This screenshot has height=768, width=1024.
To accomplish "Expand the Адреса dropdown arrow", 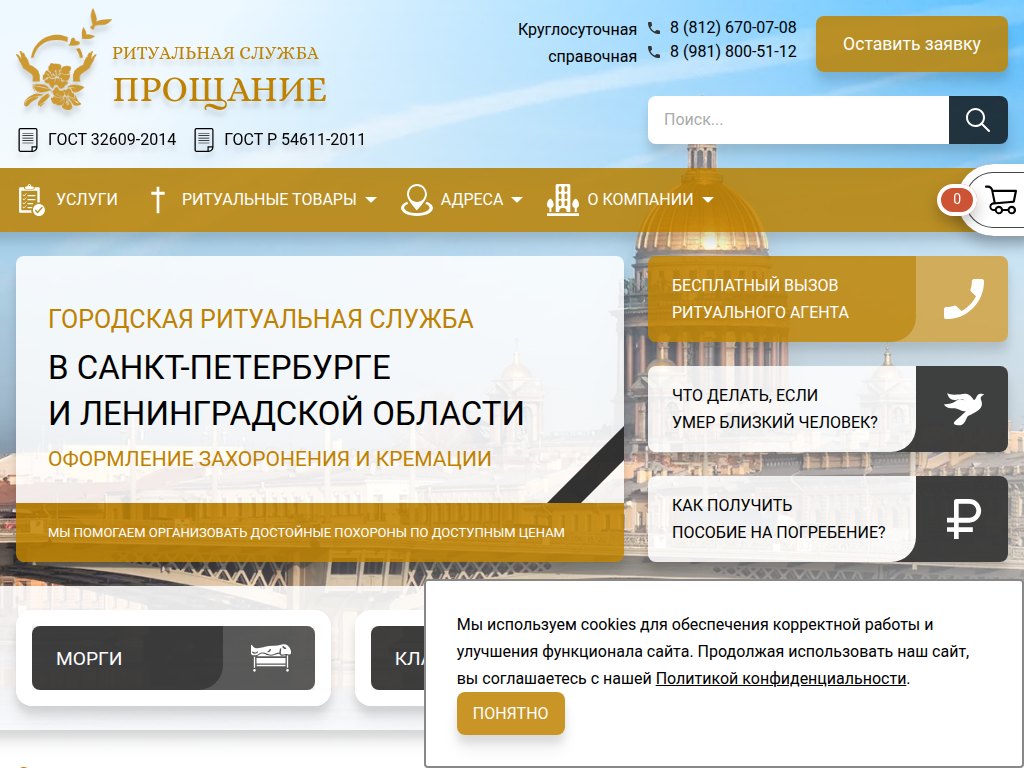I will [x=517, y=200].
